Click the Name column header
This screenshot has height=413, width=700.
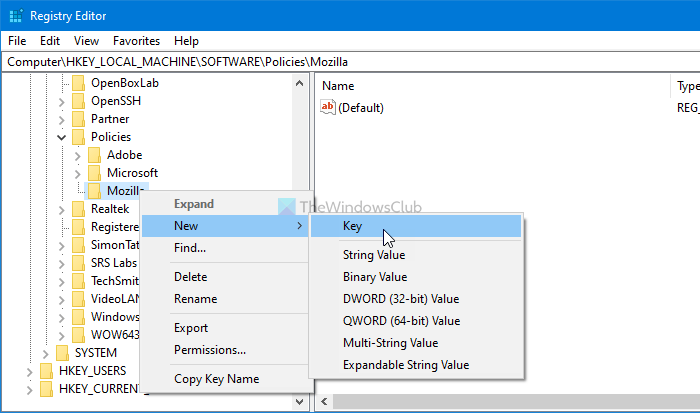coord(493,86)
